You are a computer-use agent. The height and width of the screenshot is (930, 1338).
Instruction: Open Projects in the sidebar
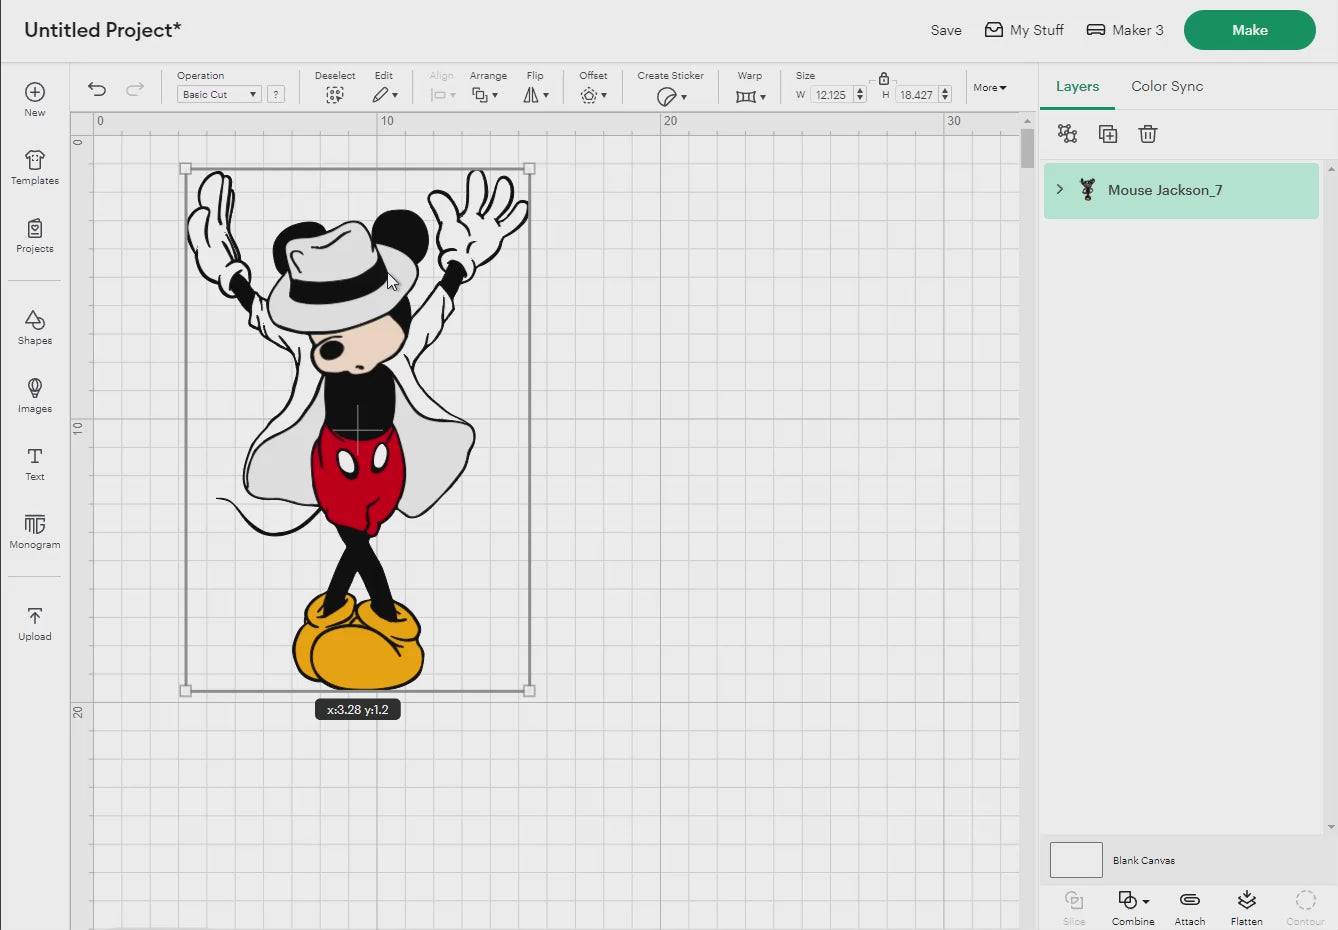coord(35,235)
